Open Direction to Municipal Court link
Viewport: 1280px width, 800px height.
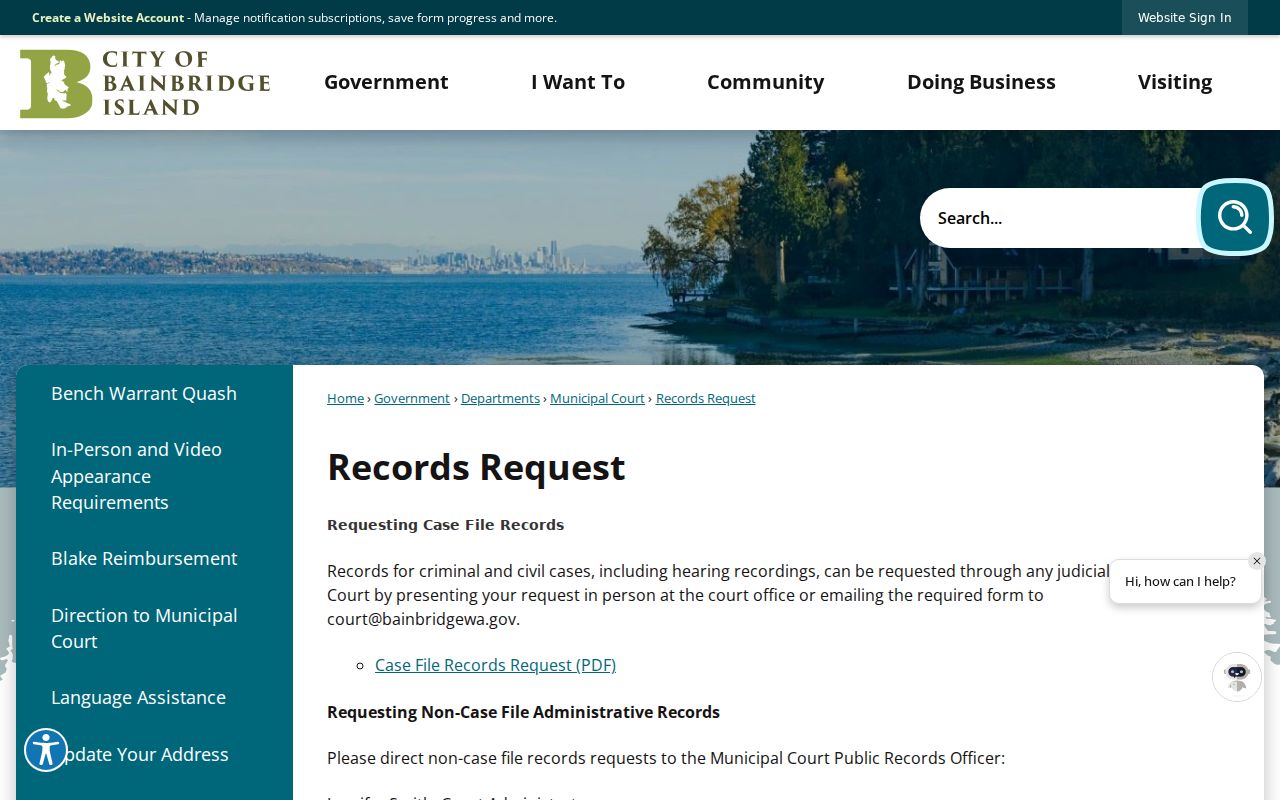tap(144, 628)
